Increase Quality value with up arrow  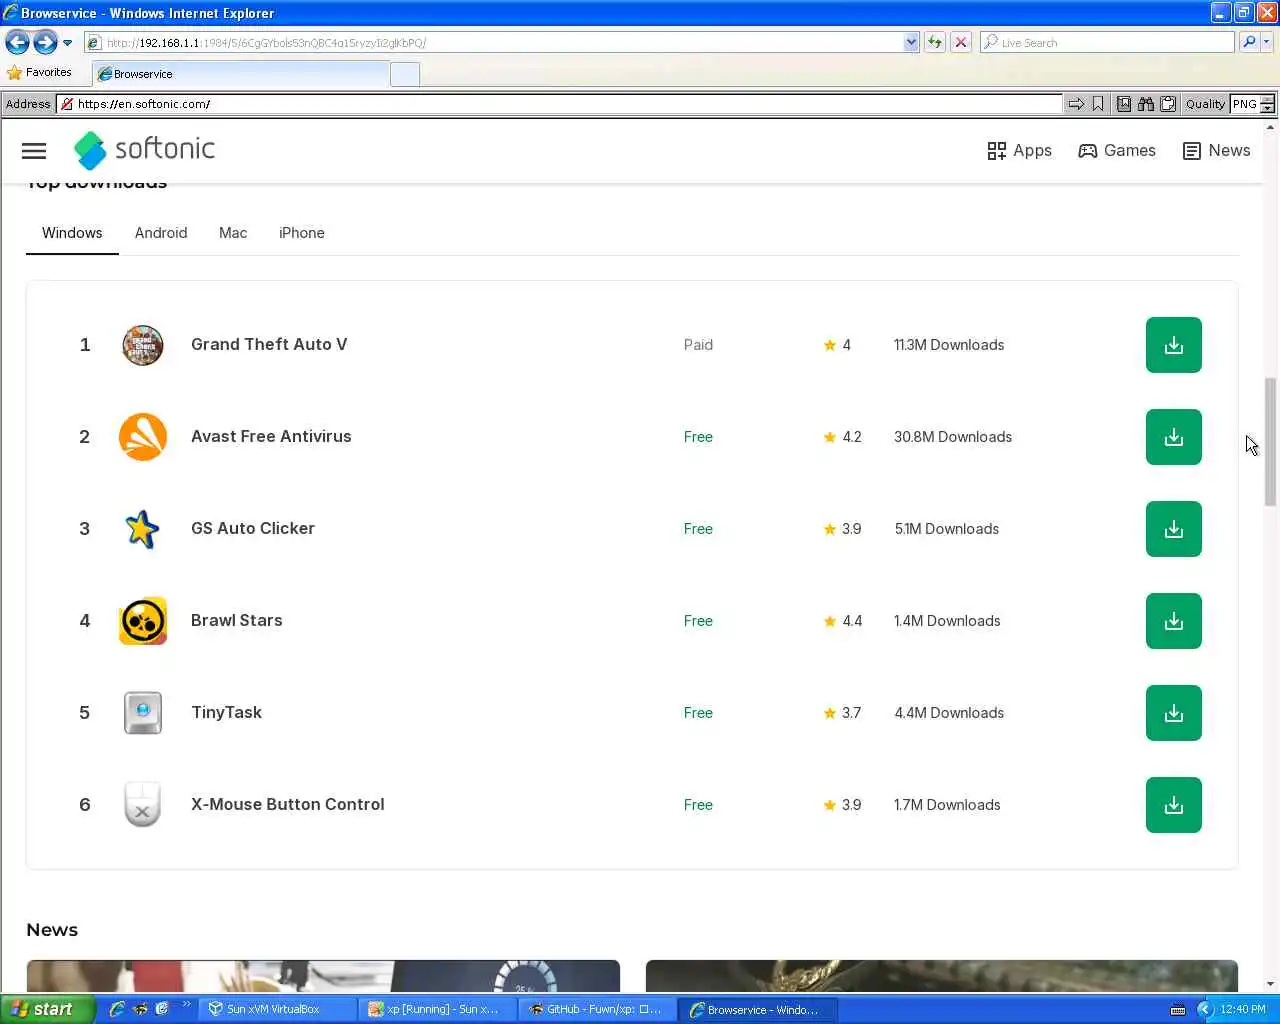[x=1268, y=100]
